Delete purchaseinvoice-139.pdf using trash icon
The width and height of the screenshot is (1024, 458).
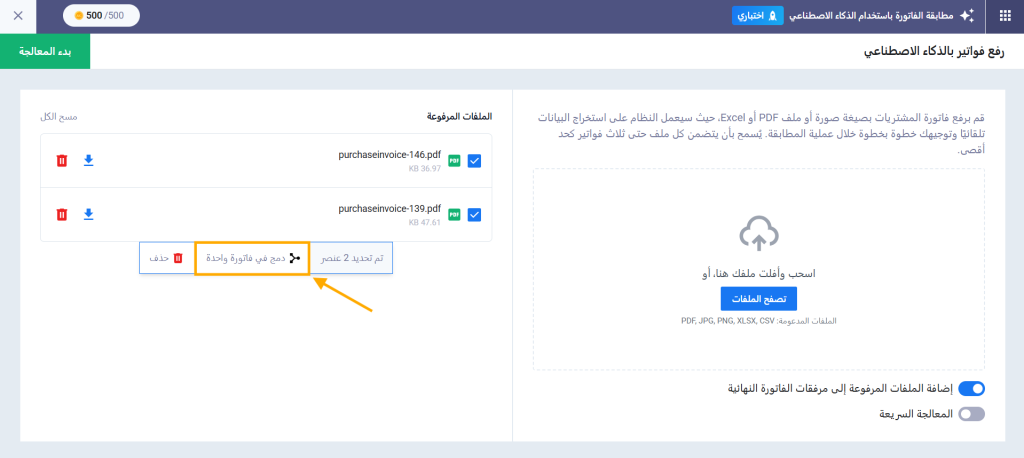(62, 214)
